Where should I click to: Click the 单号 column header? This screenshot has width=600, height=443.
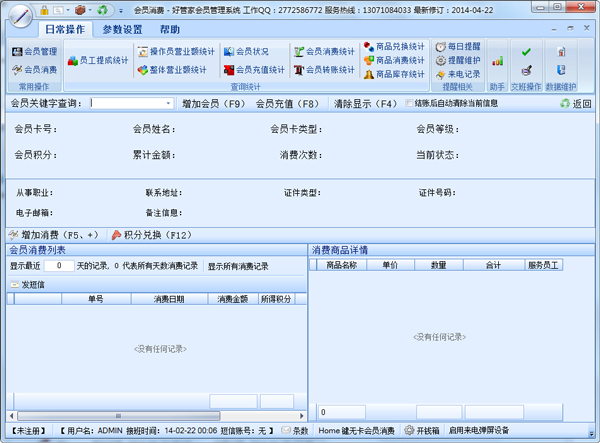[96, 299]
